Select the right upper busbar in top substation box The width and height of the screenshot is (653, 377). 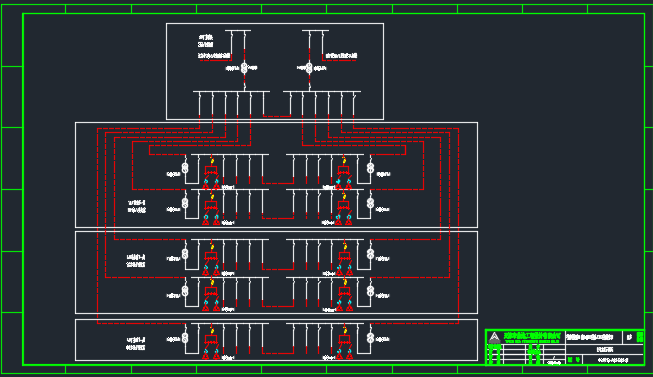(315, 30)
